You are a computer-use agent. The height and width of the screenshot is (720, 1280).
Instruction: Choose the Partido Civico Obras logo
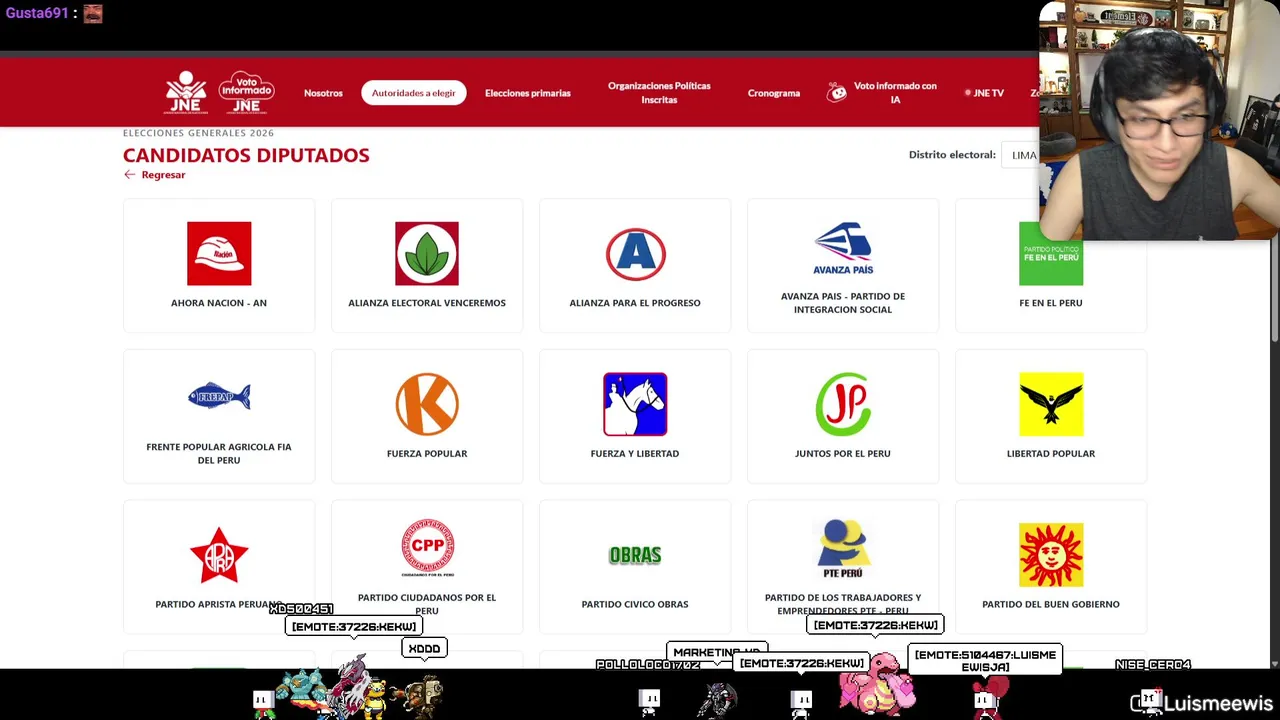(635, 555)
